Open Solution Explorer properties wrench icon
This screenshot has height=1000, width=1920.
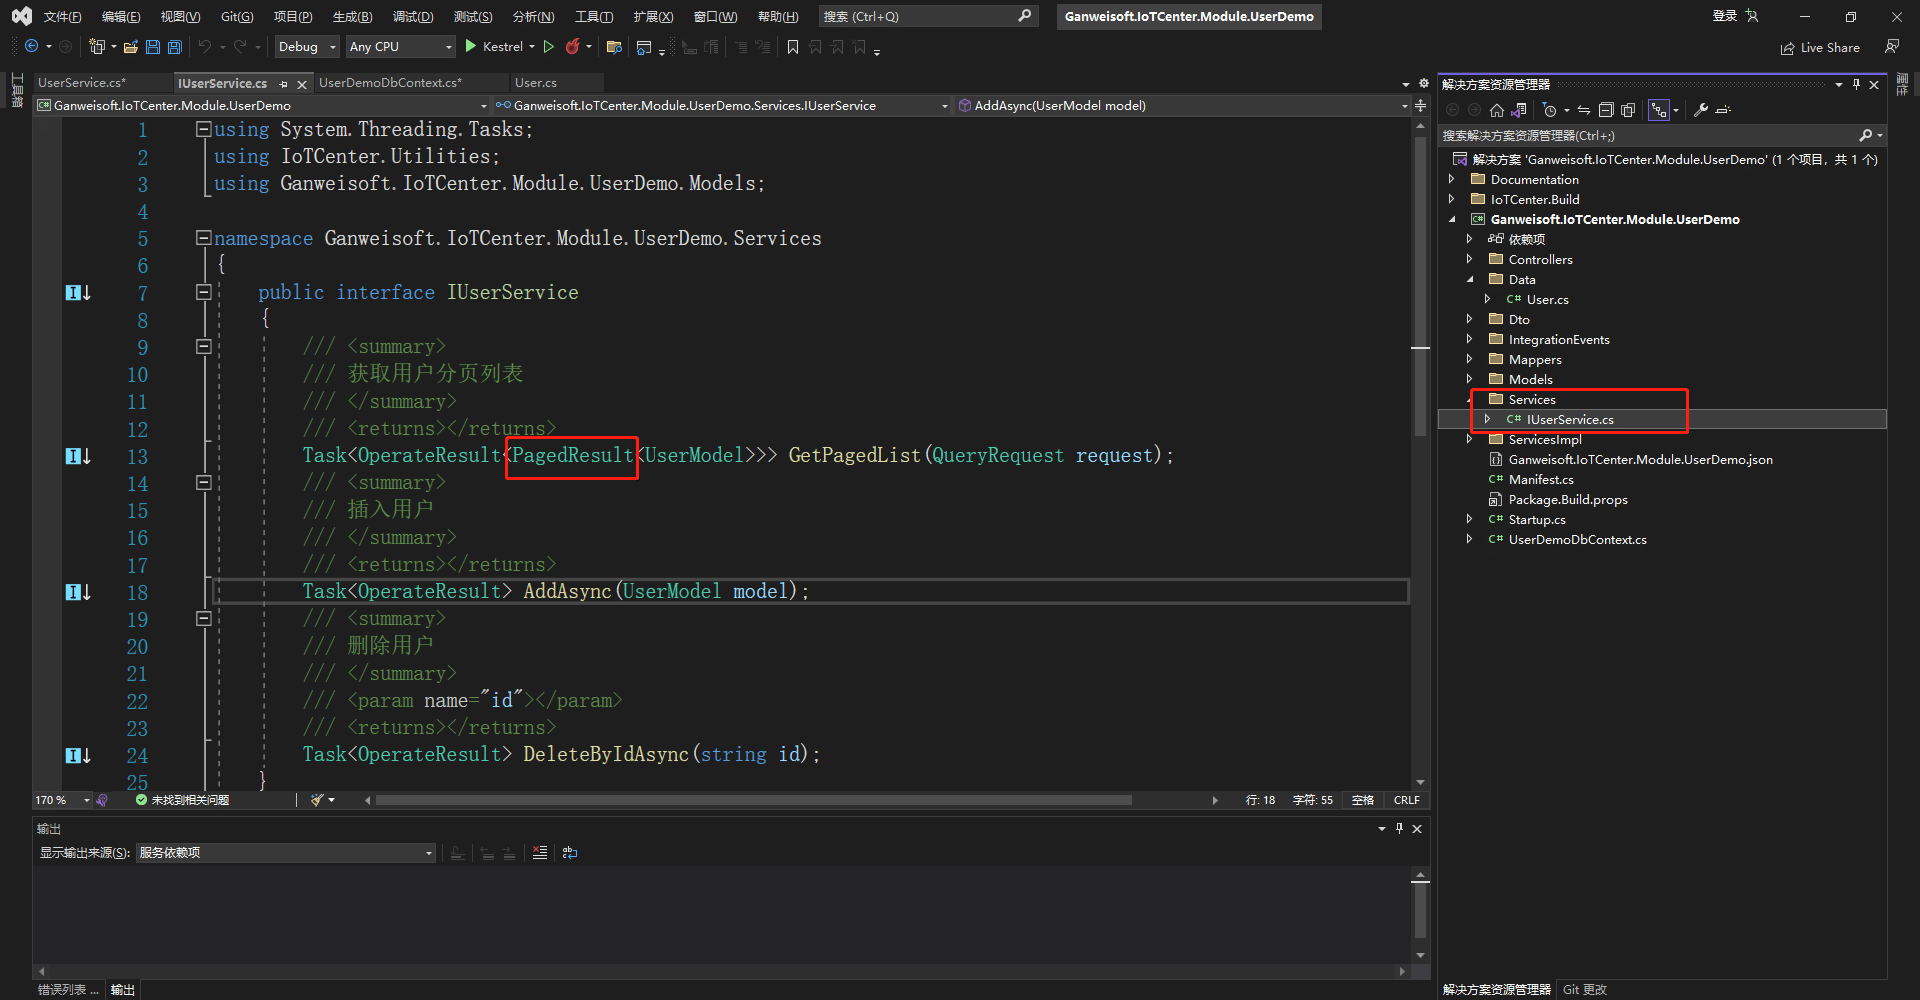click(1700, 110)
